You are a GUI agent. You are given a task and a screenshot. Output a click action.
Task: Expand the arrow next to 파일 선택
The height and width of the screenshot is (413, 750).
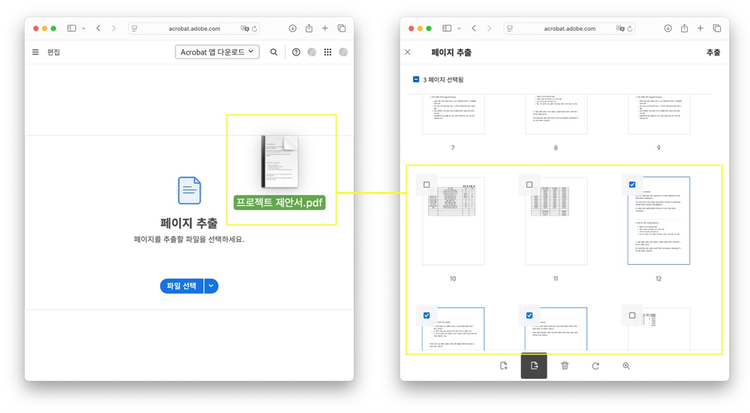(211, 286)
